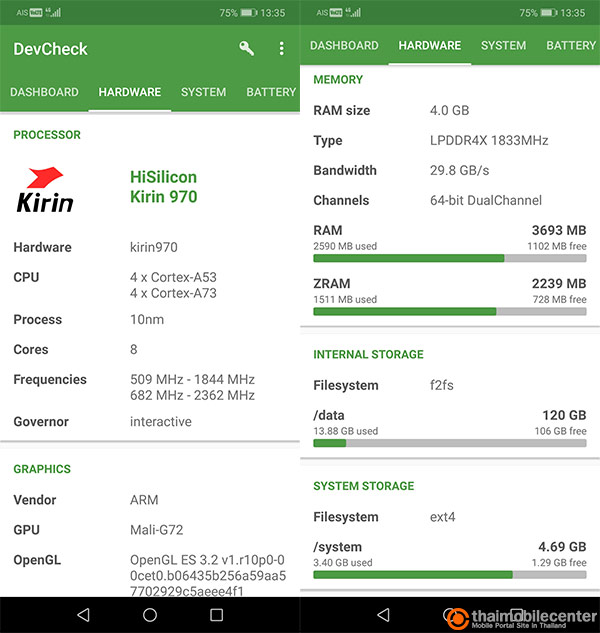Tap the 1102 MB free label
Viewport: 600px width, 633px height.
[x=557, y=246]
